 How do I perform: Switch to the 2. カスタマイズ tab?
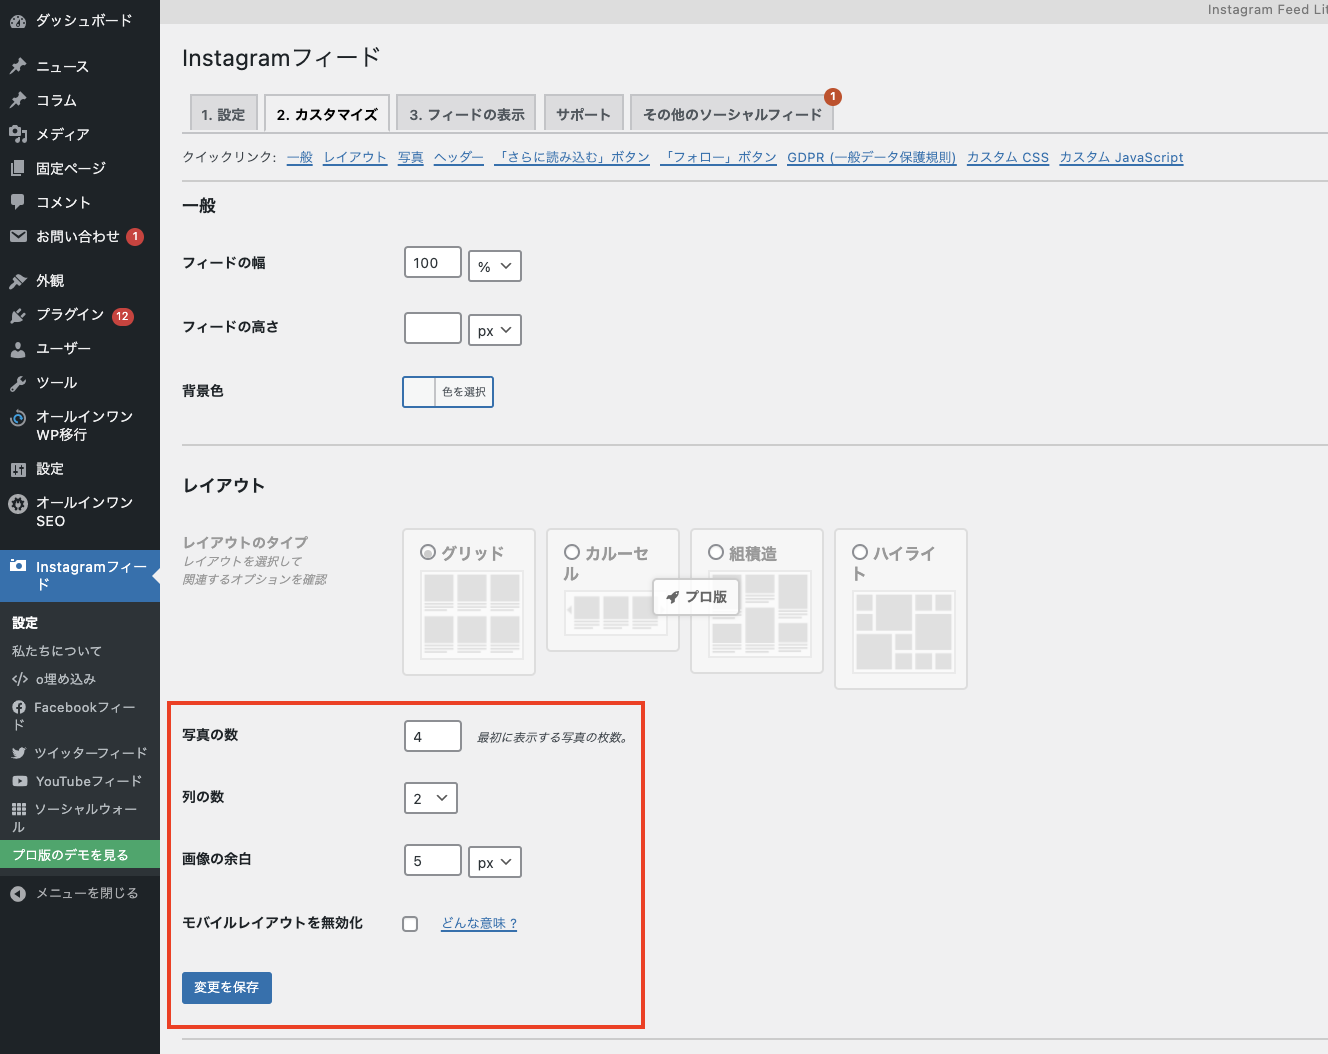coord(327,114)
